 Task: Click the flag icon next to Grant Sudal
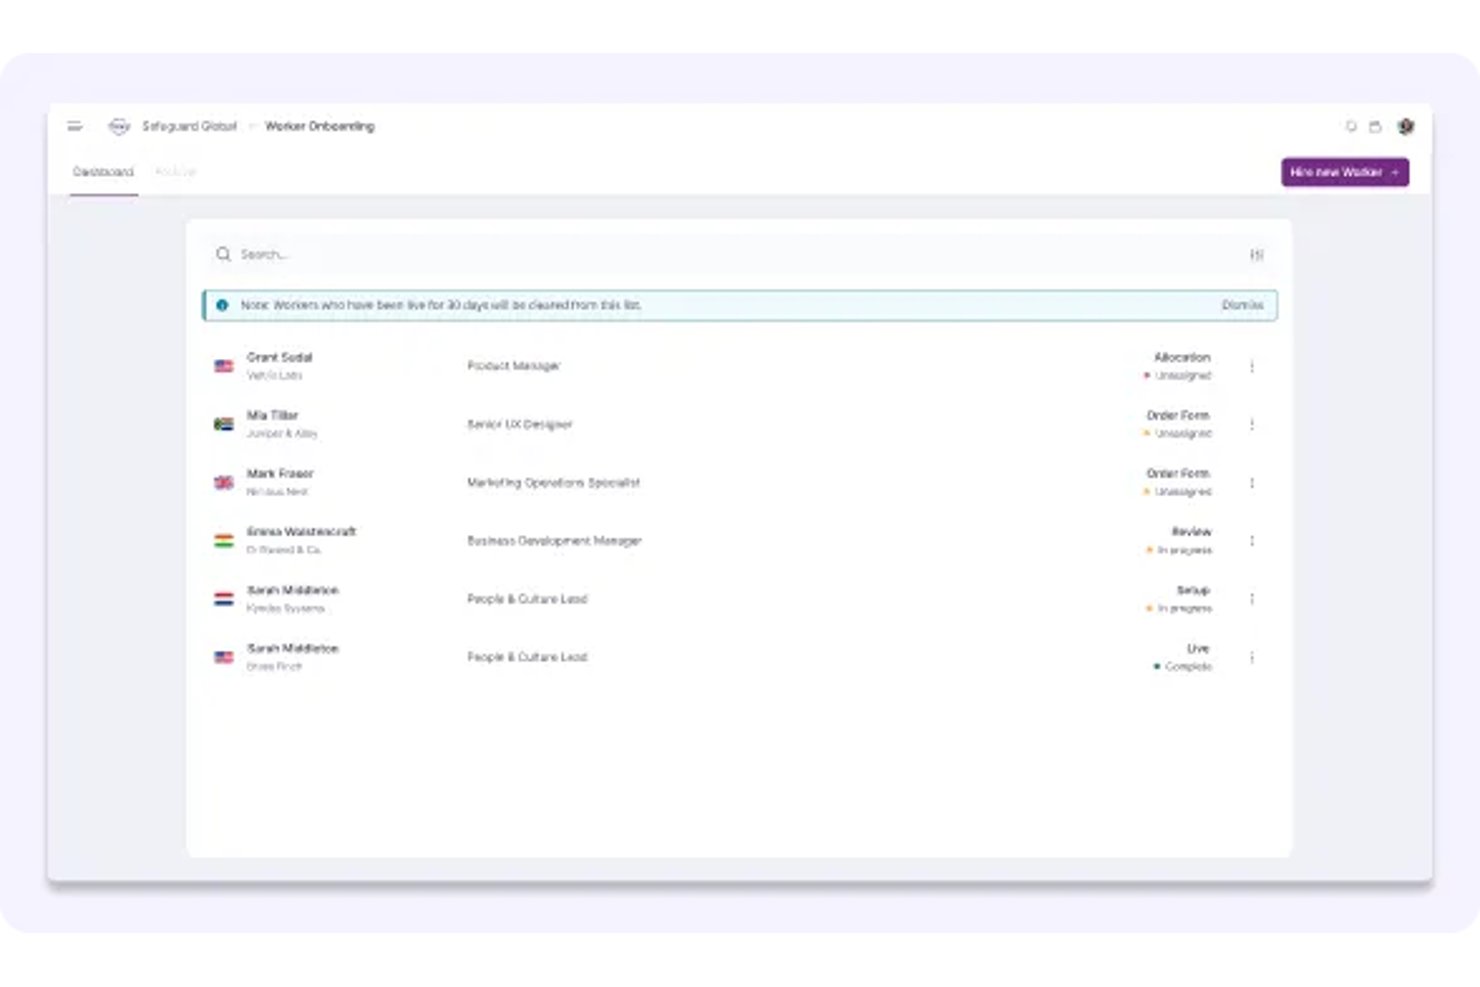click(x=224, y=366)
